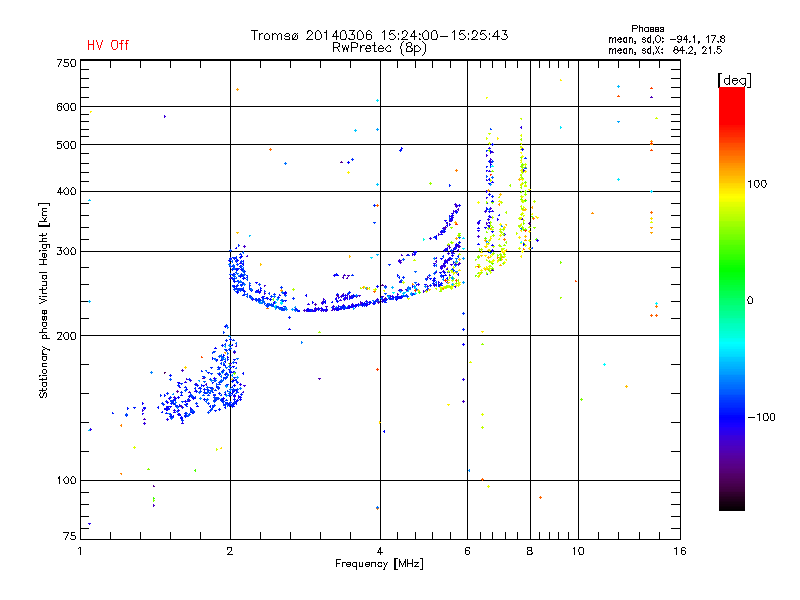Click the '0' colorbar tick label

[750, 300]
